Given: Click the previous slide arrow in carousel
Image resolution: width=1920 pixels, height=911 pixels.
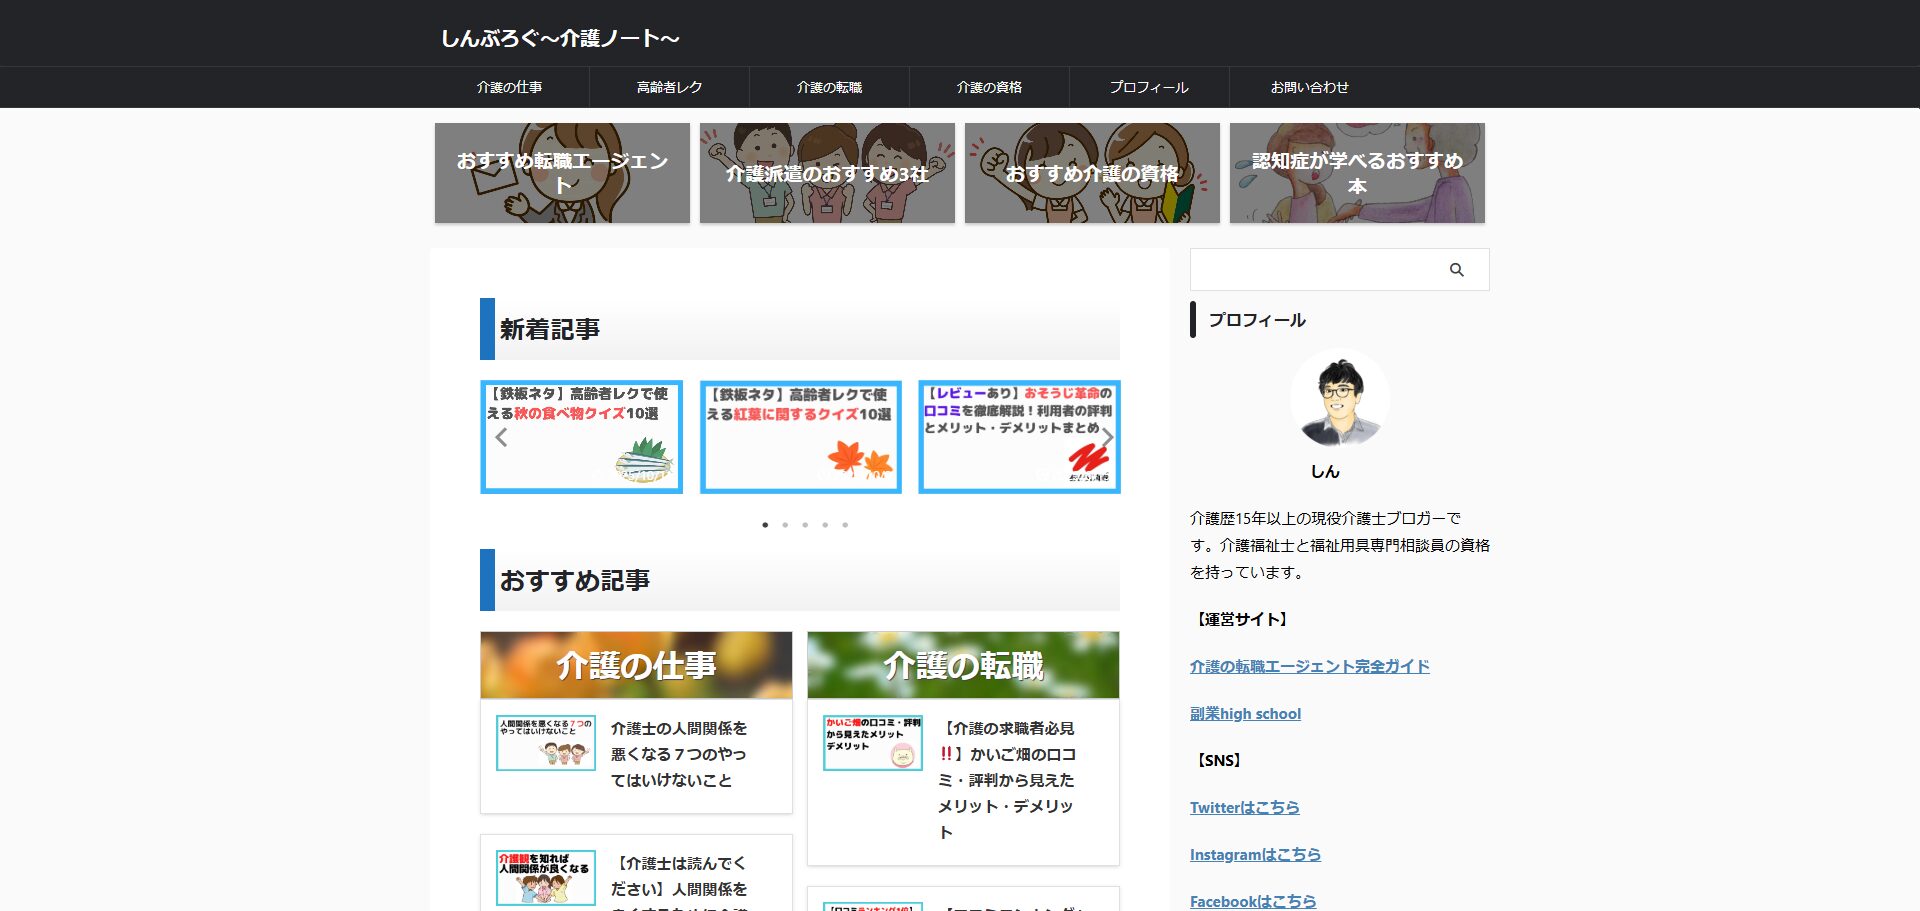Looking at the screenshot, I should [502, 437].
